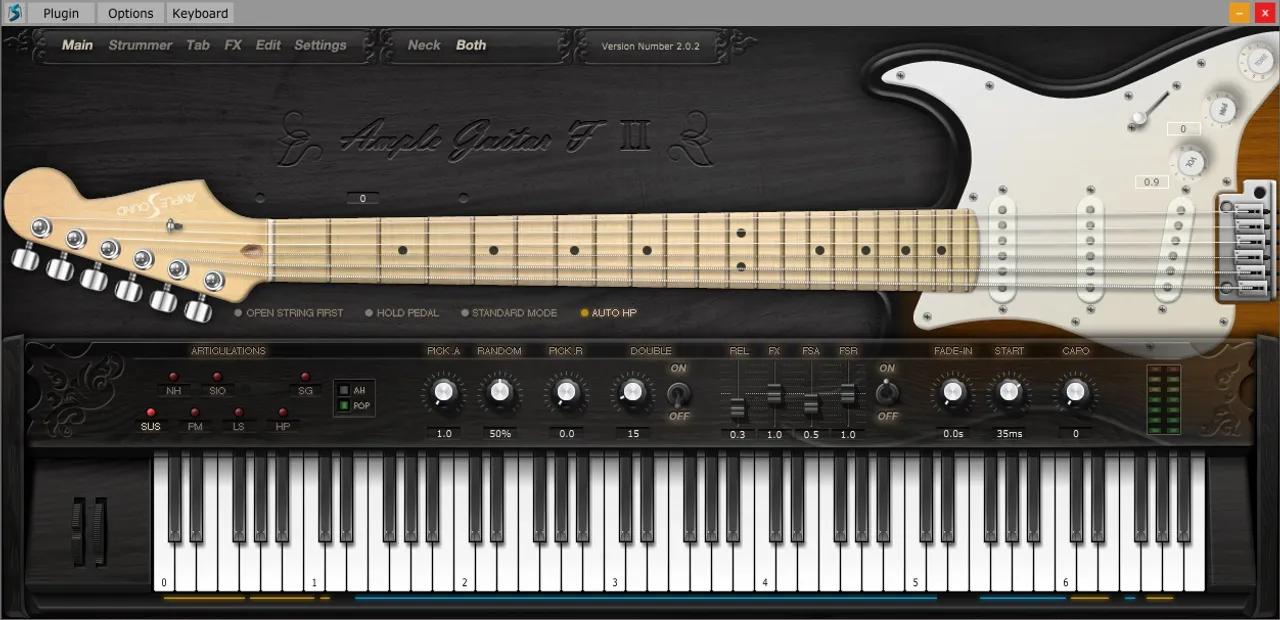Image resolution: width=1280 pixels, height=620 pixels.
Task: Click the FADE-IN value 0.0s
Action: click(x=952, y=434)
